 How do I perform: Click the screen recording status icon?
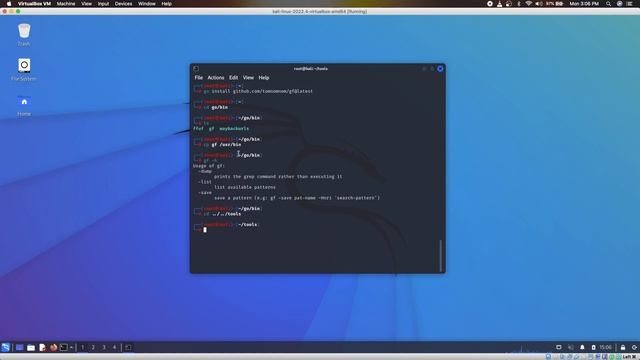[490, 4]
